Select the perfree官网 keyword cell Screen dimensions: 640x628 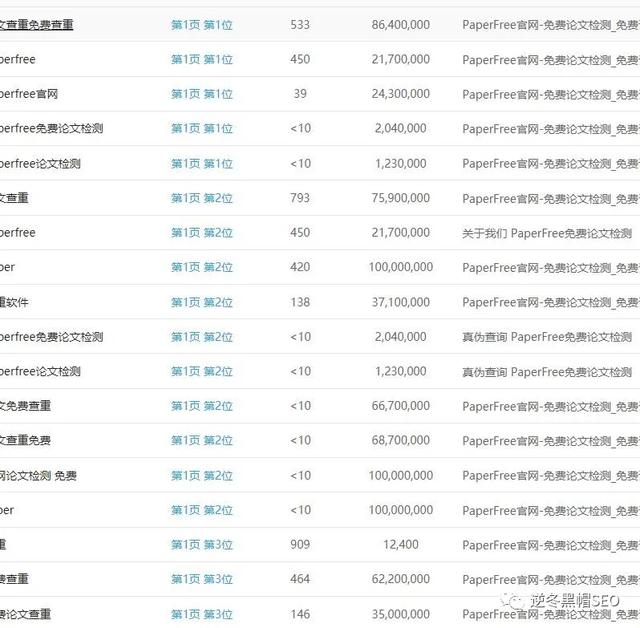(29, 94)
